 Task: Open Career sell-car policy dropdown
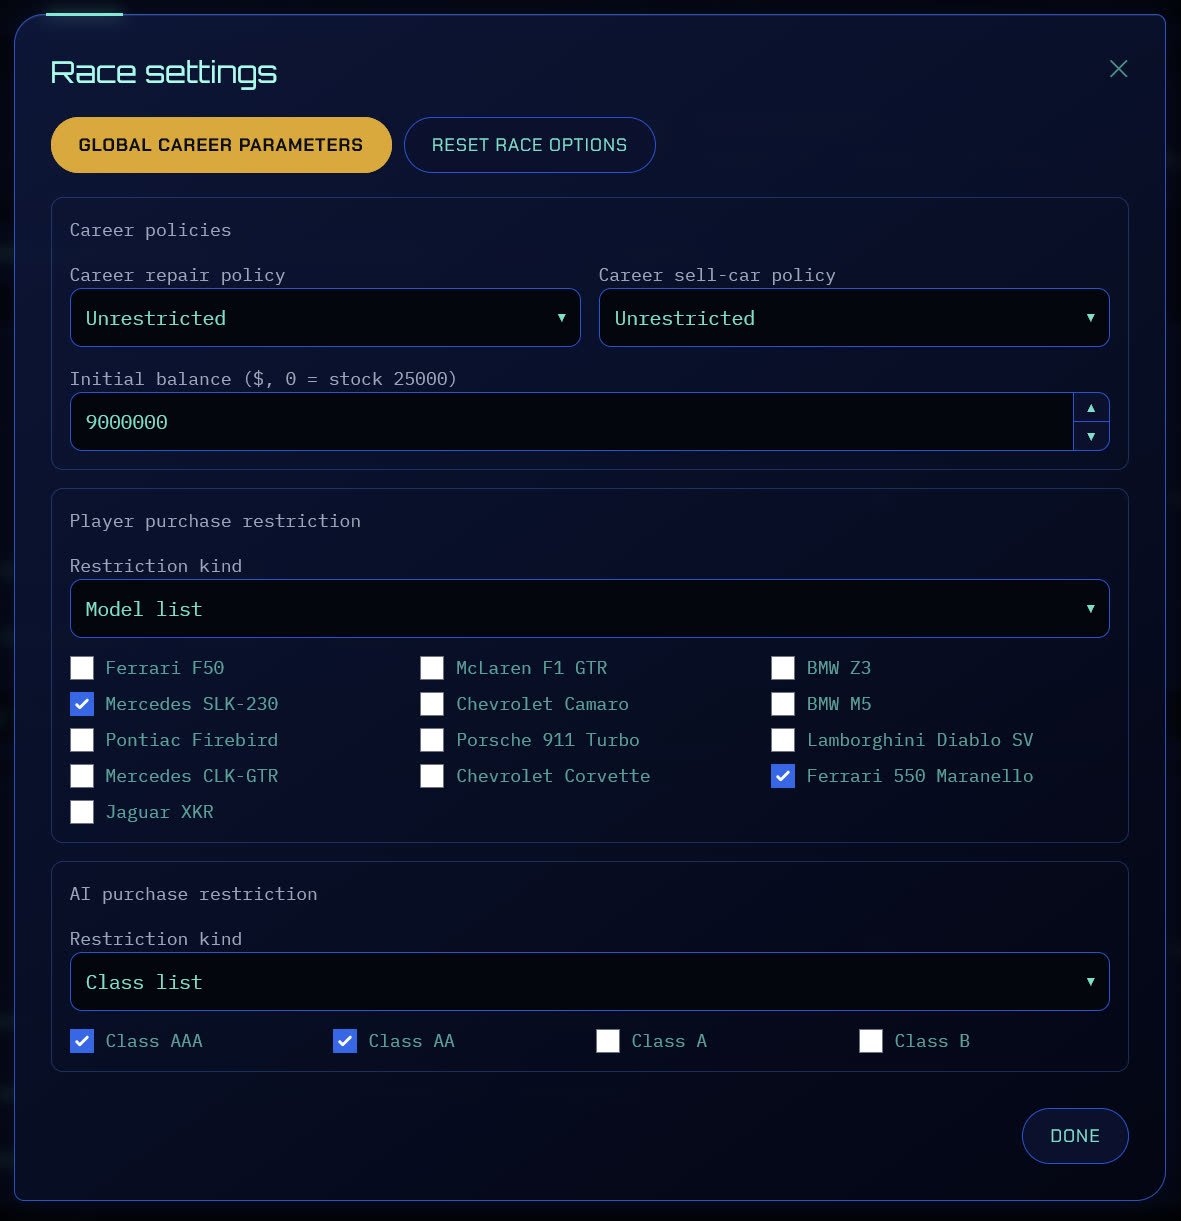click(x=854, y=318)
